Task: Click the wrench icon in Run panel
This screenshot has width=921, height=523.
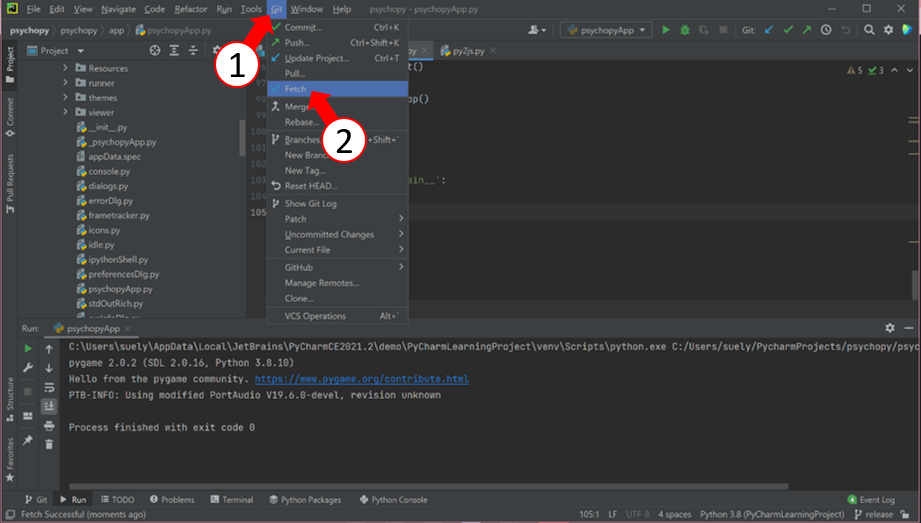Action: [x=28, y=368]
